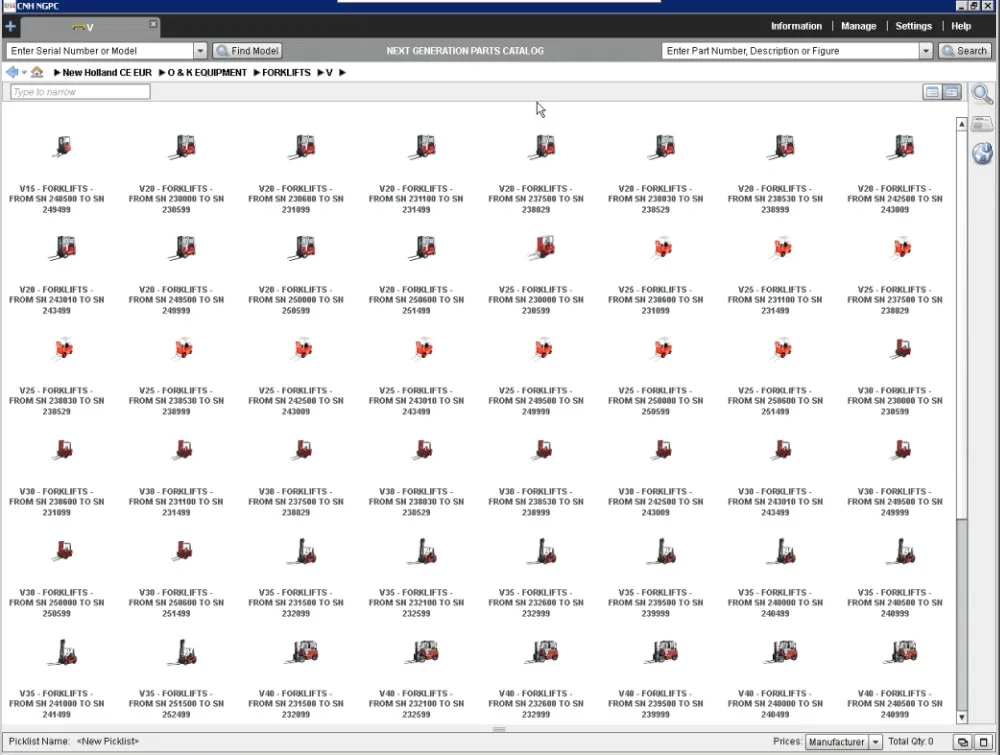Navigate to New Holland CE EUR breadcrumb

[107, 73]
